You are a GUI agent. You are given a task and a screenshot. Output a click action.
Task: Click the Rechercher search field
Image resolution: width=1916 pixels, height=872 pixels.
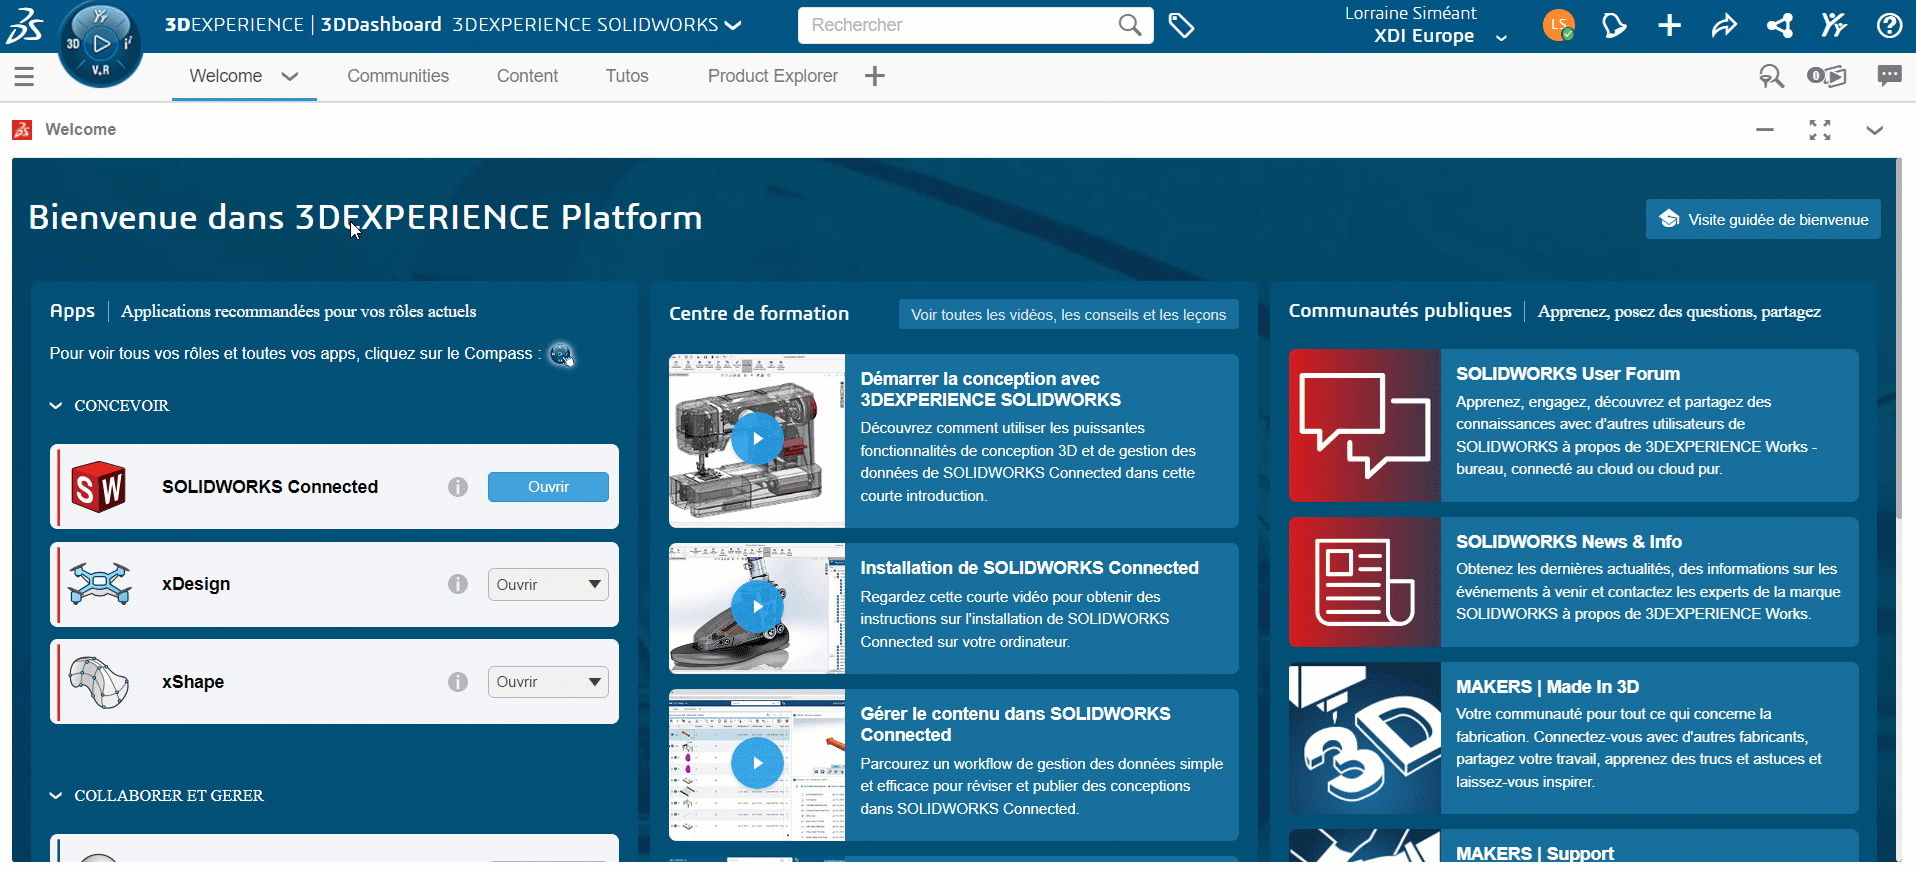point(960,25)
